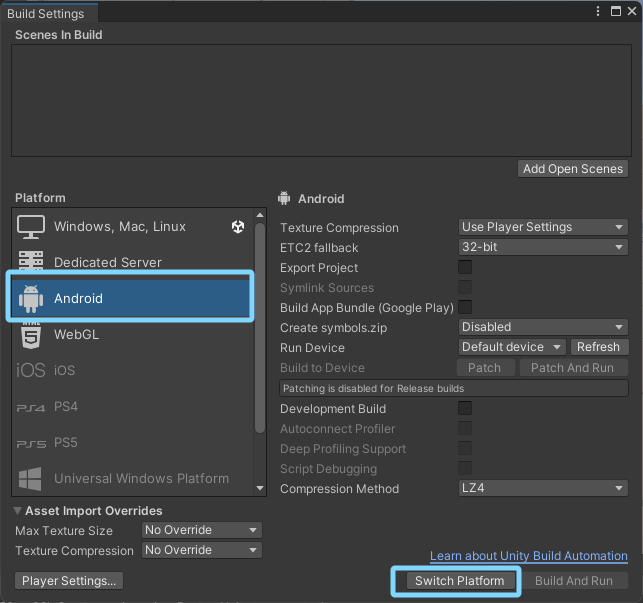Open Learn about Unity Build Automation link
The width and height of the screenshot is (643, 603).
(x=528, y=556)
